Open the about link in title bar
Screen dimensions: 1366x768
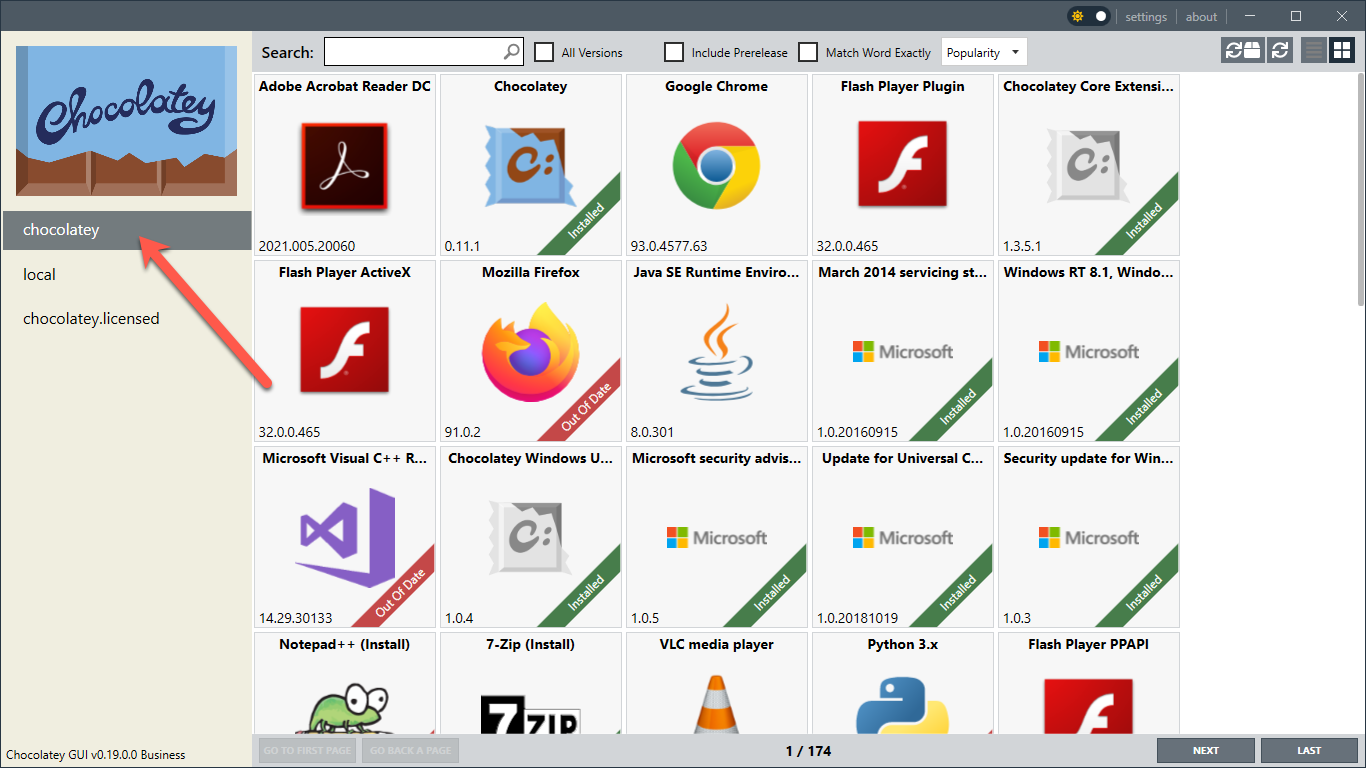(1201, 17)
